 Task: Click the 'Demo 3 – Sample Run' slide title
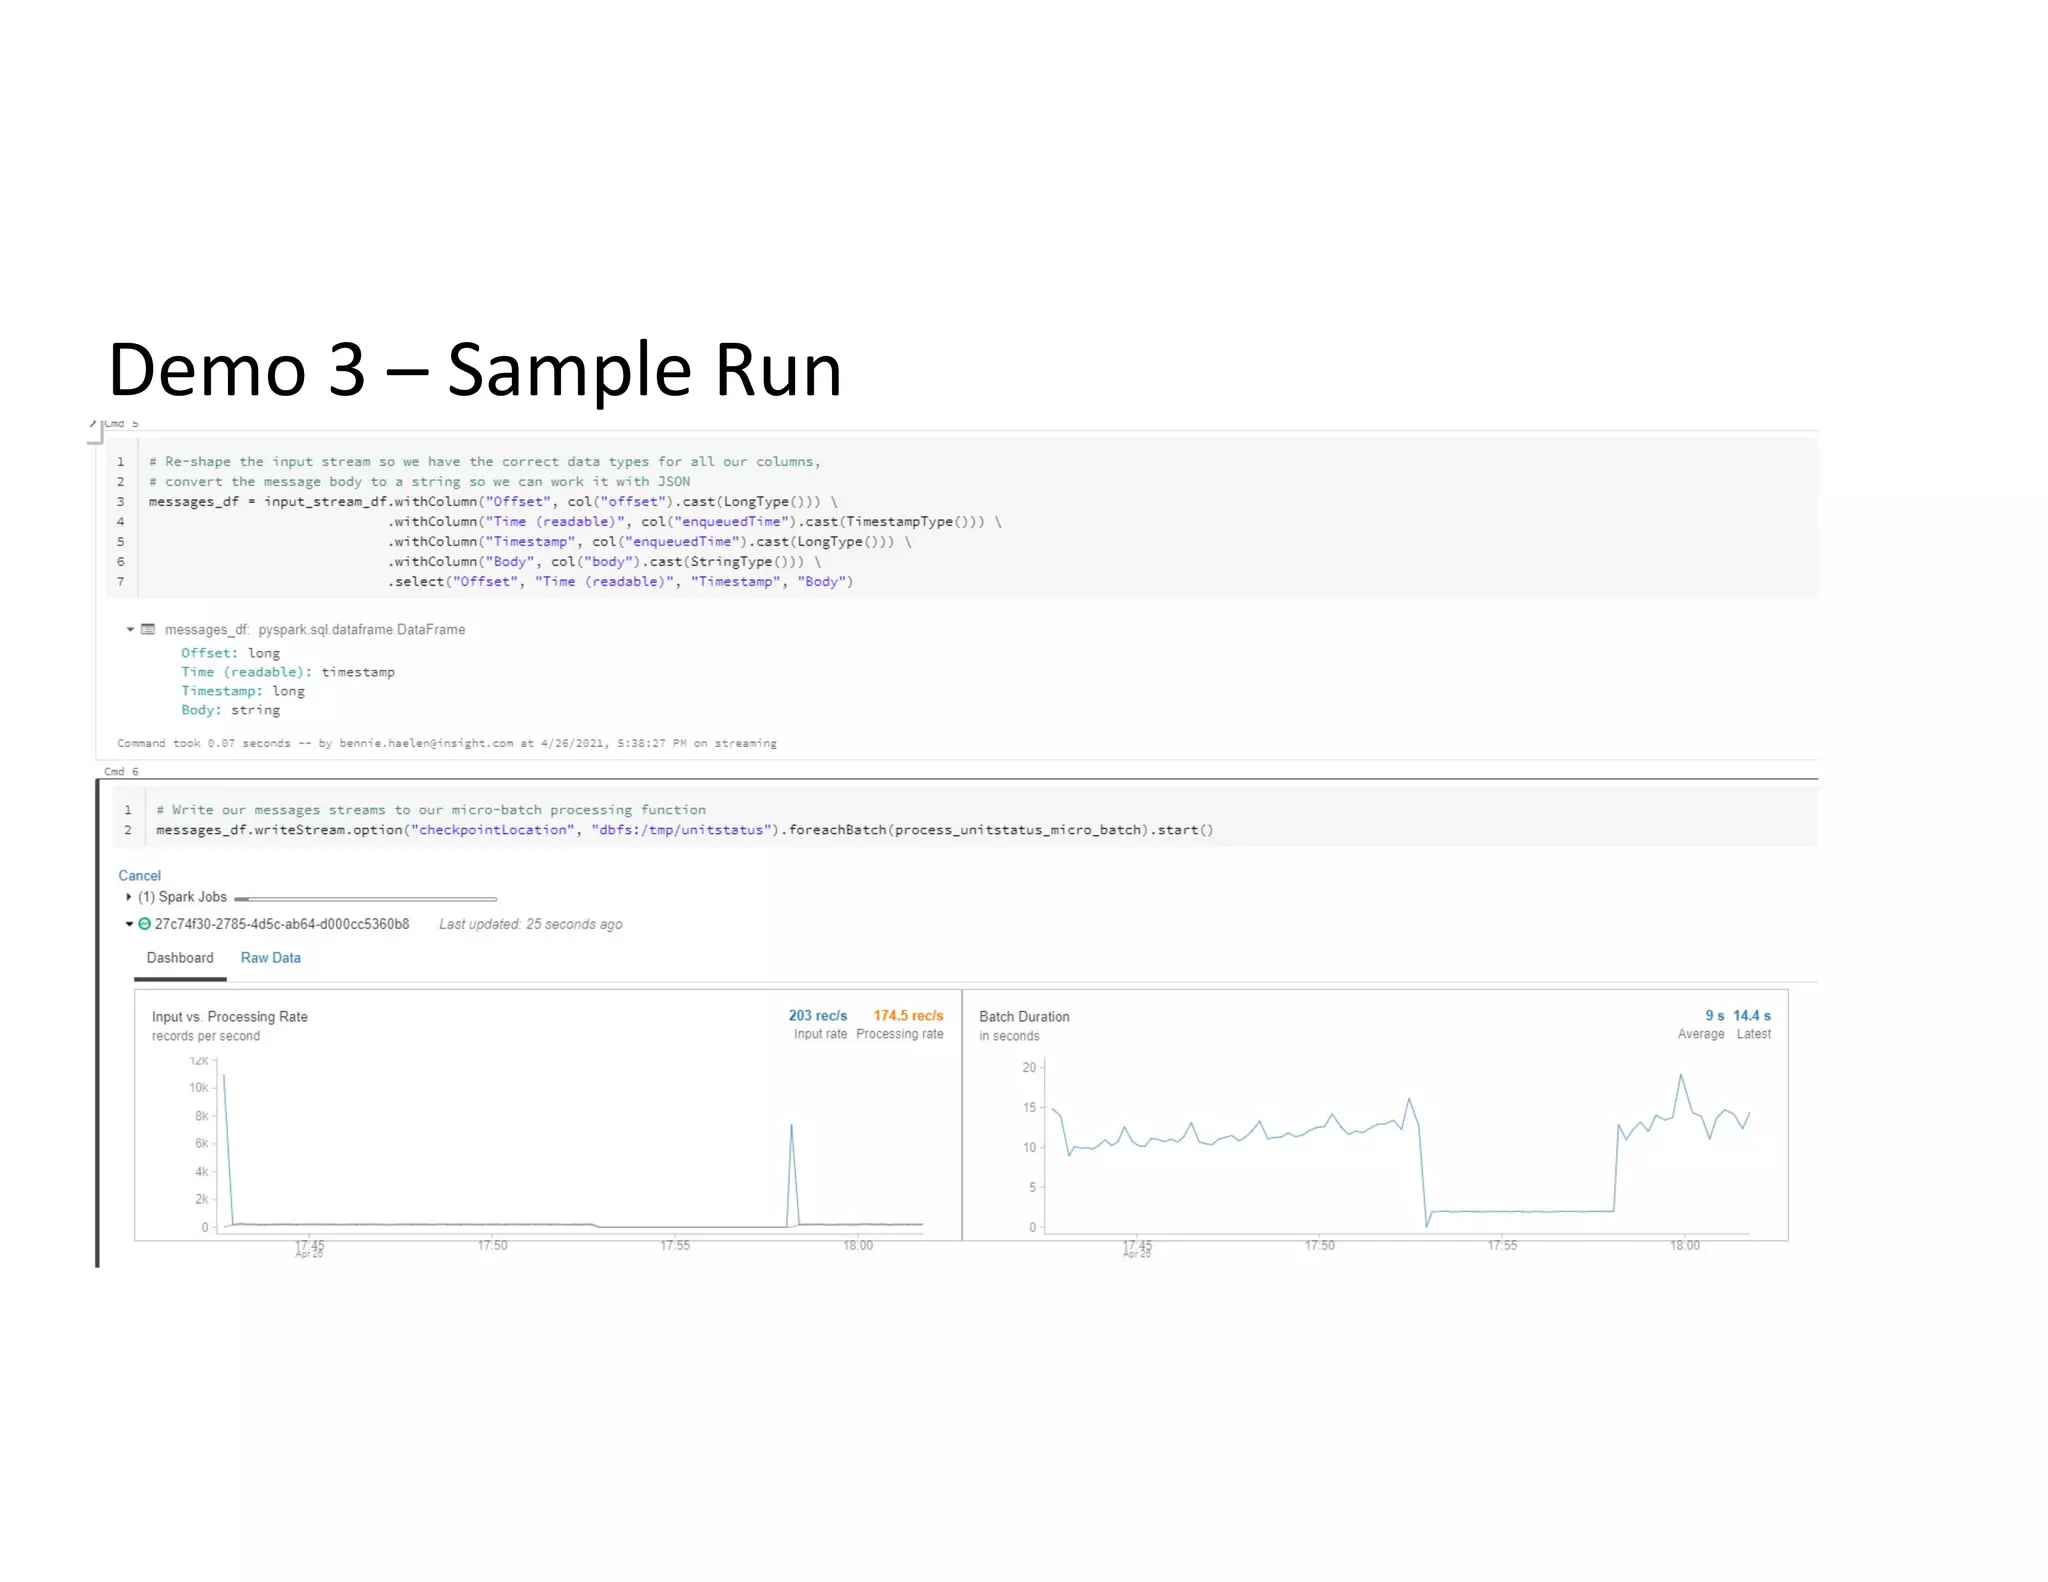point(474,369)
